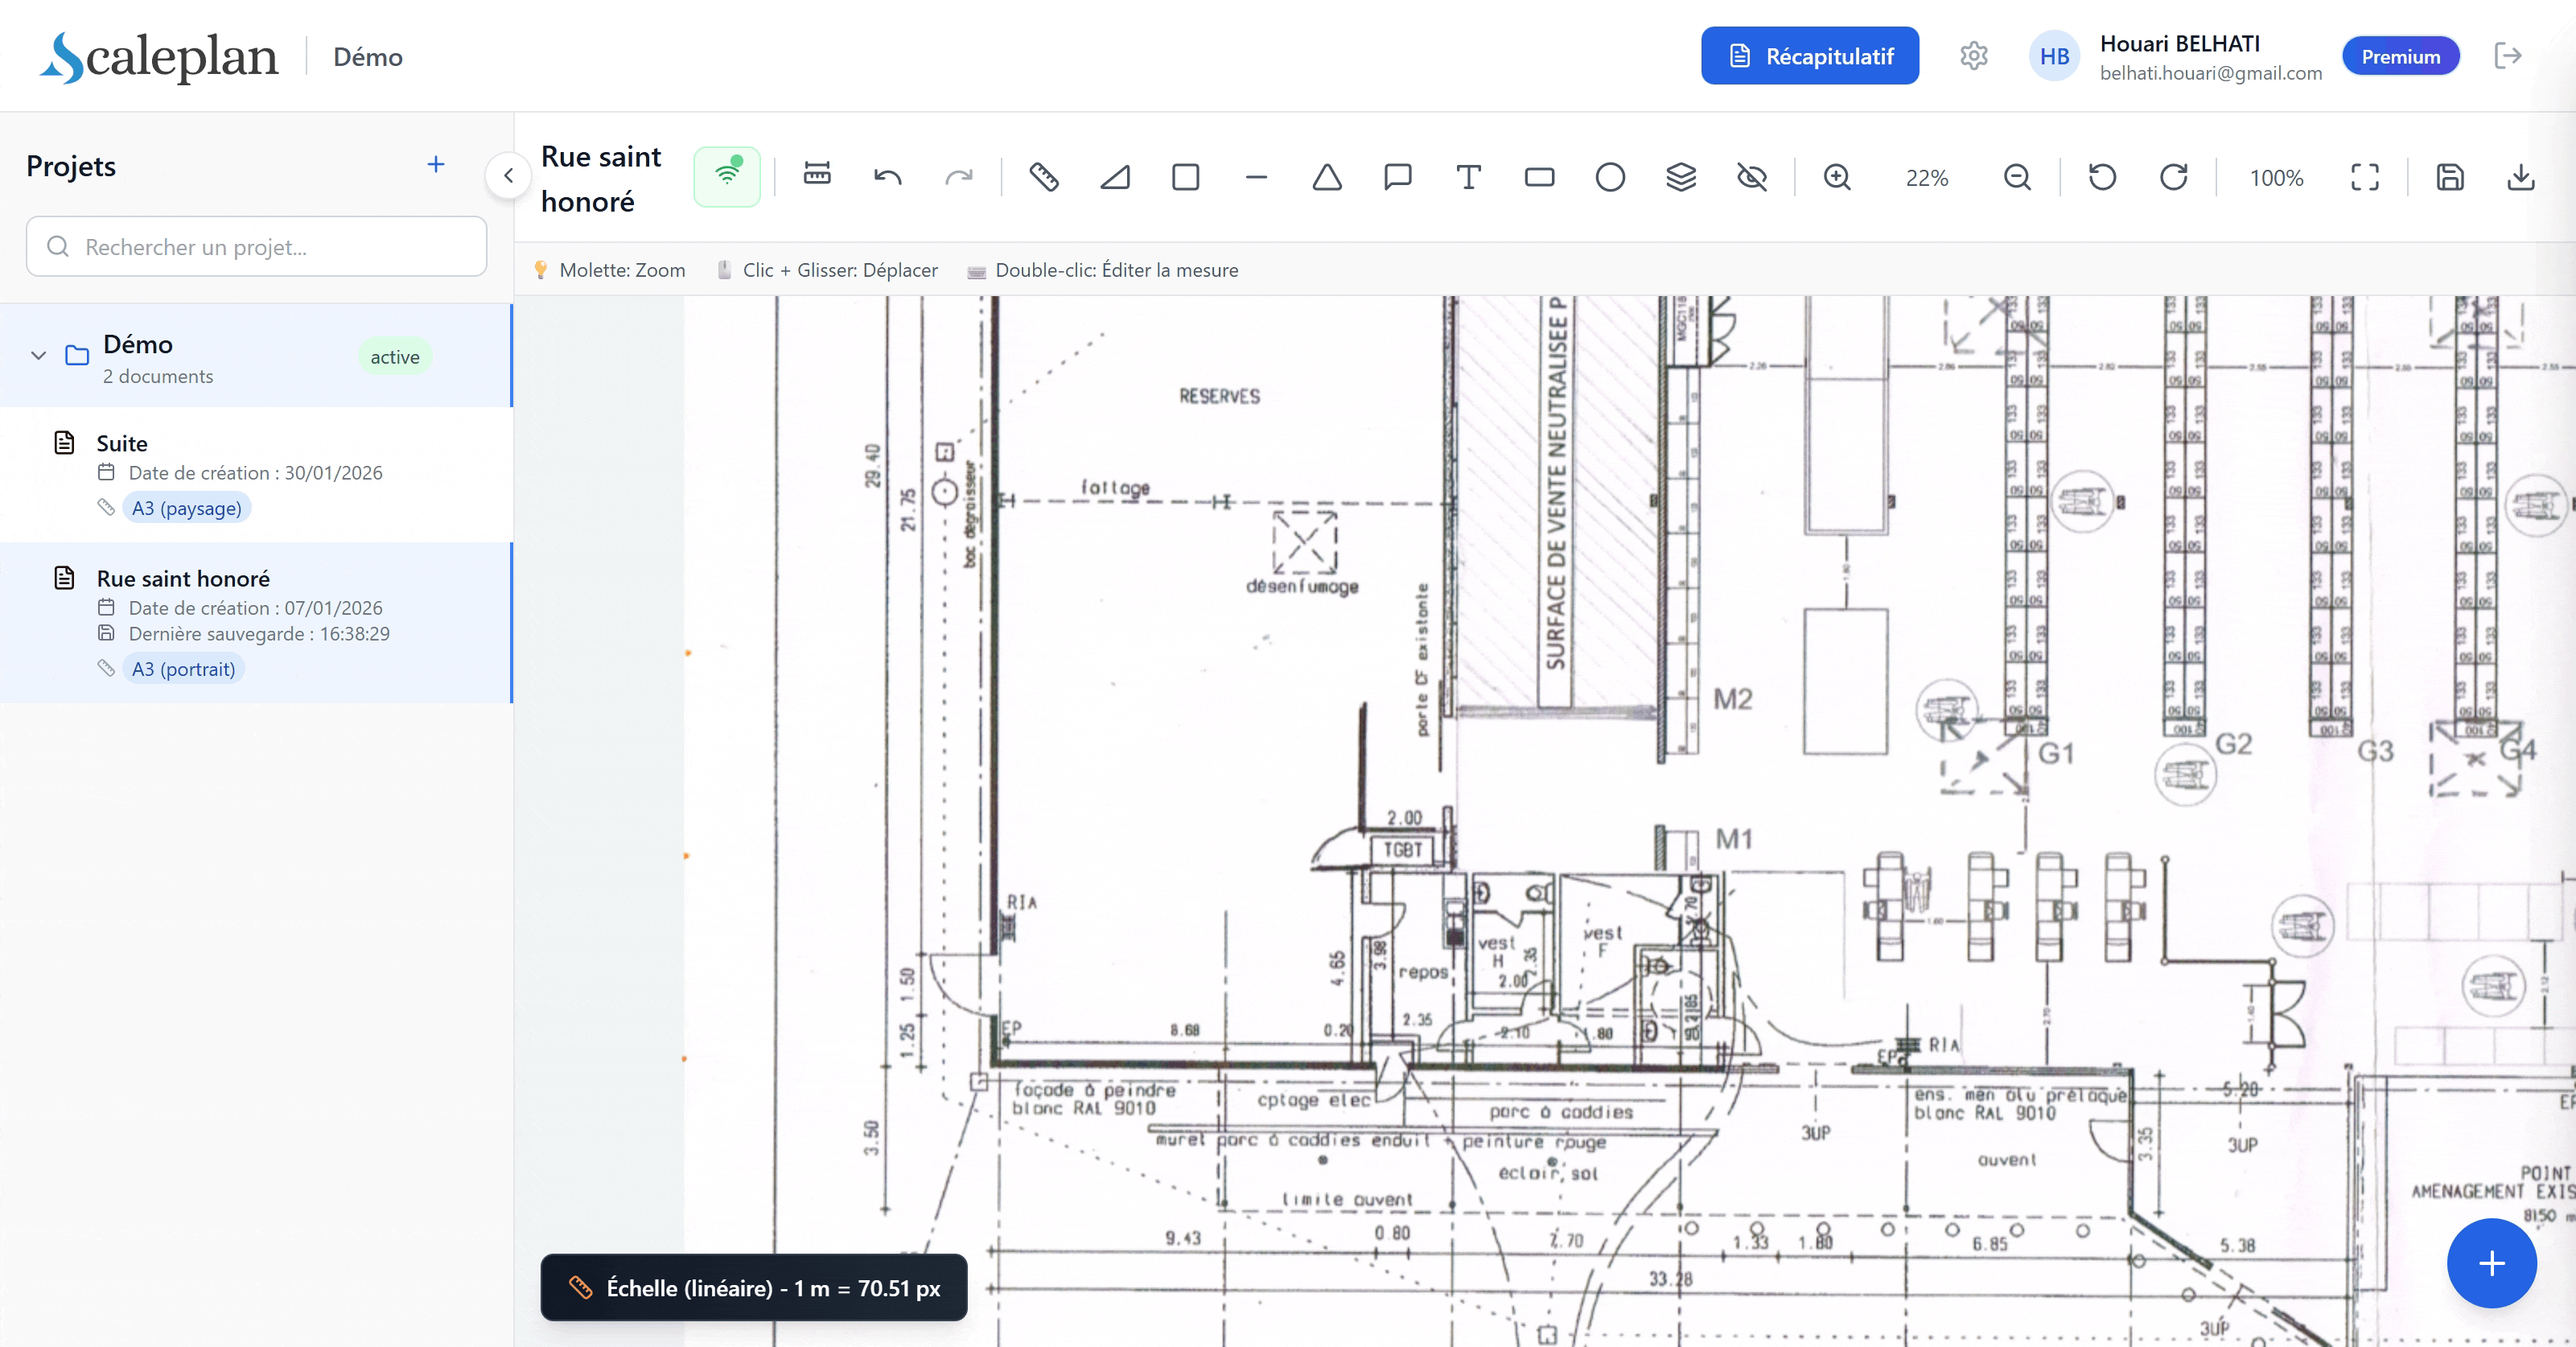Collapse the projects sidebar panel

tap(509, 176)
